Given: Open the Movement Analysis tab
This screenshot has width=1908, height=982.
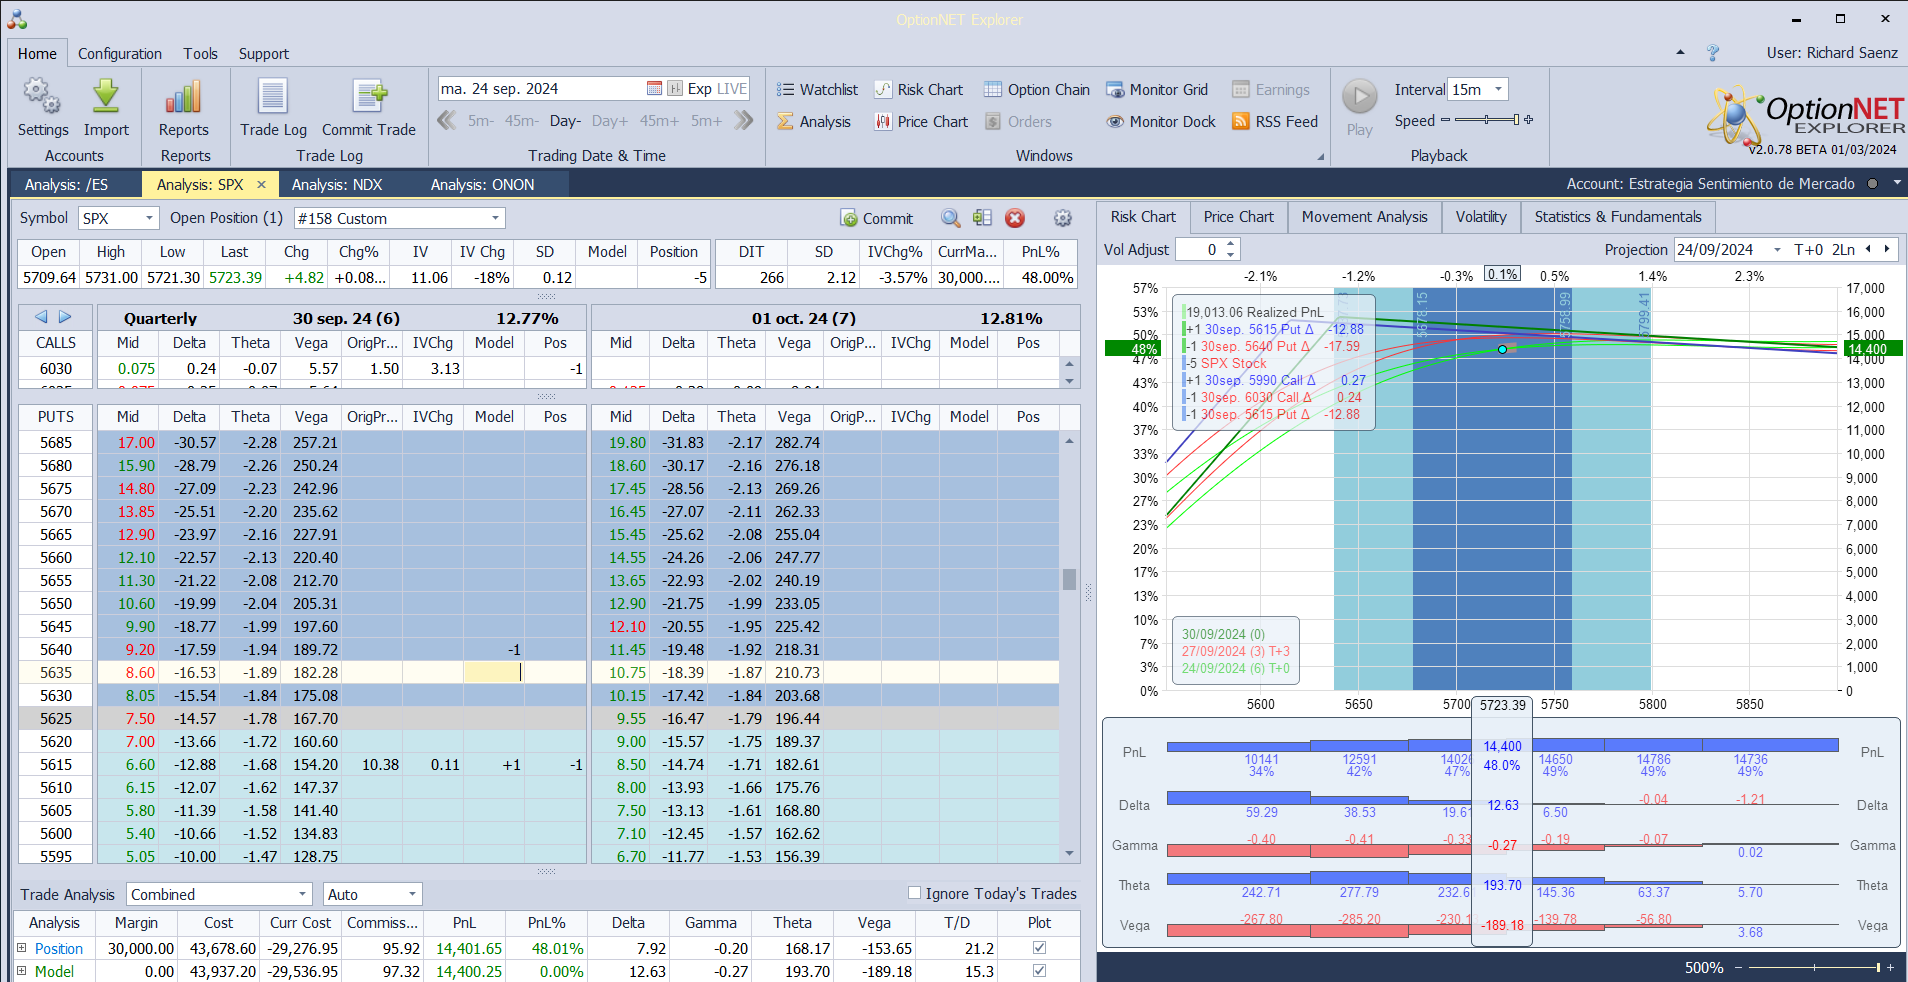Looking at the screenshot, I should [1364, 217].
